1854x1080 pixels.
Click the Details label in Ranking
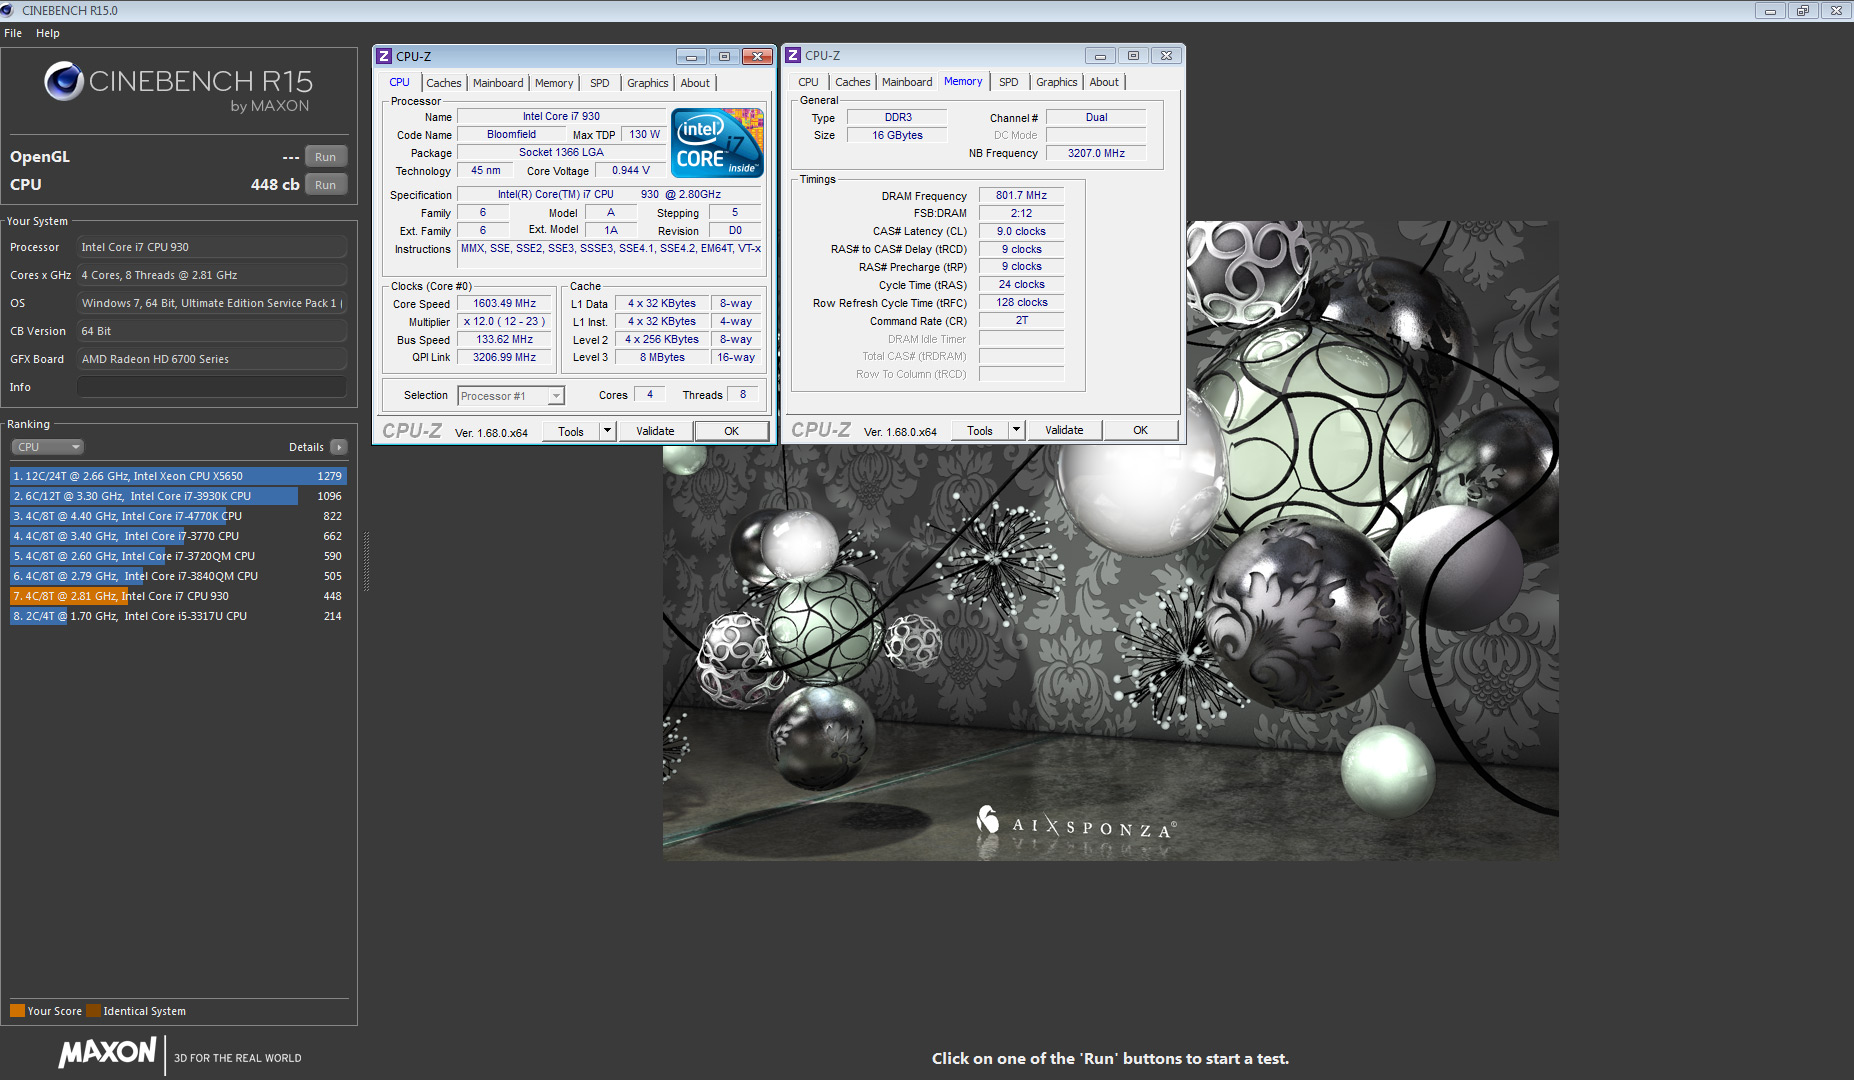tap(306, 447)
